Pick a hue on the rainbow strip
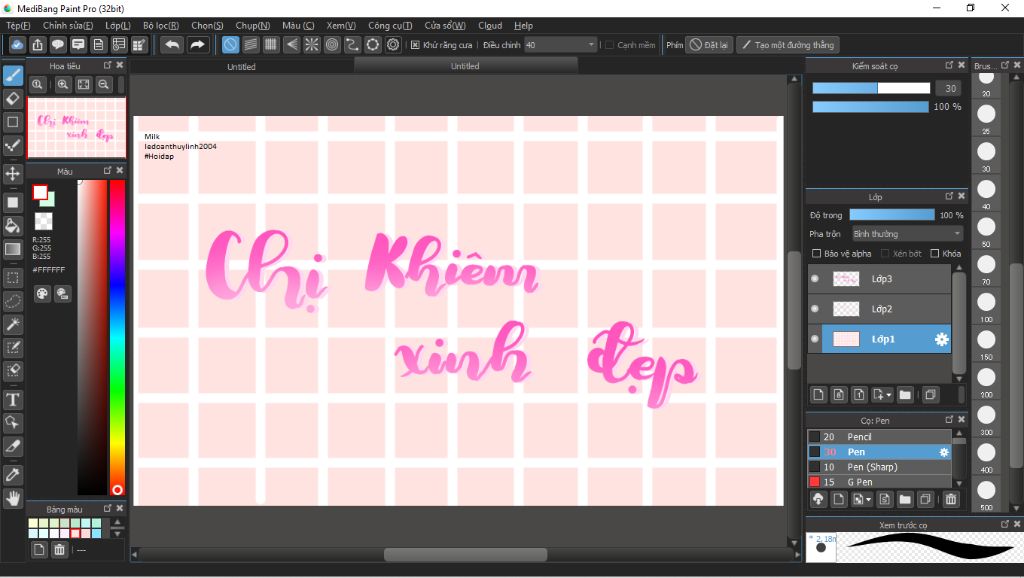 (x=118, y=336)
